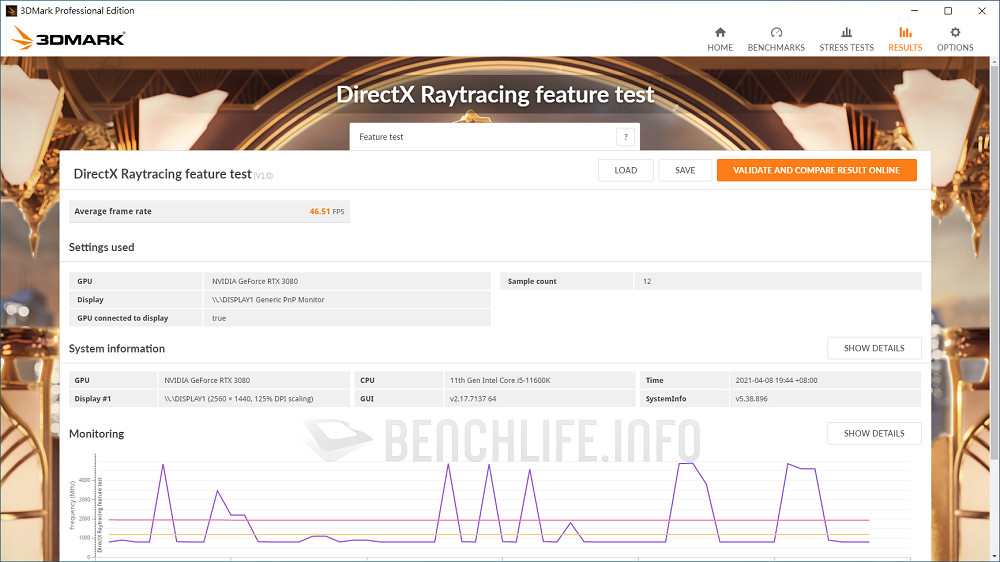Click the Sample count label
The width and height of the screenshot is (1000, 562).
(532, 281)
